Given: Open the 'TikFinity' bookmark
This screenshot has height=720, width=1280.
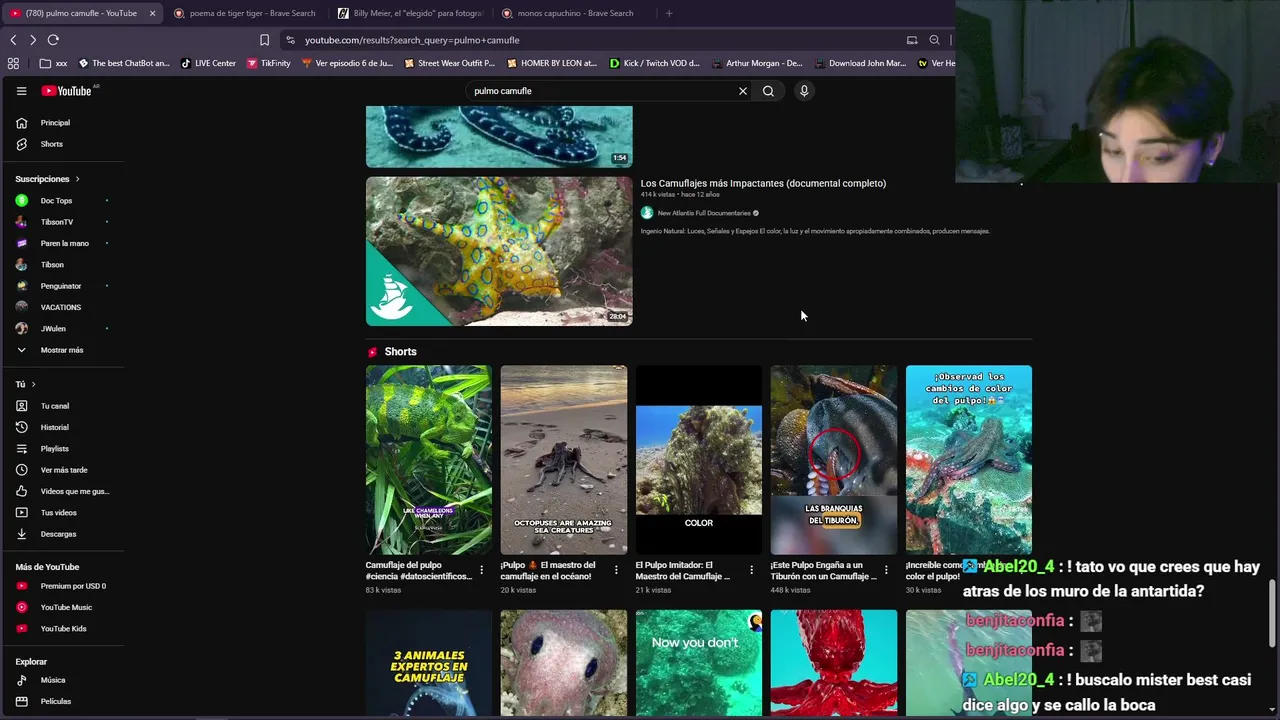Looking at the screenshot, I should tap(268, 63).
